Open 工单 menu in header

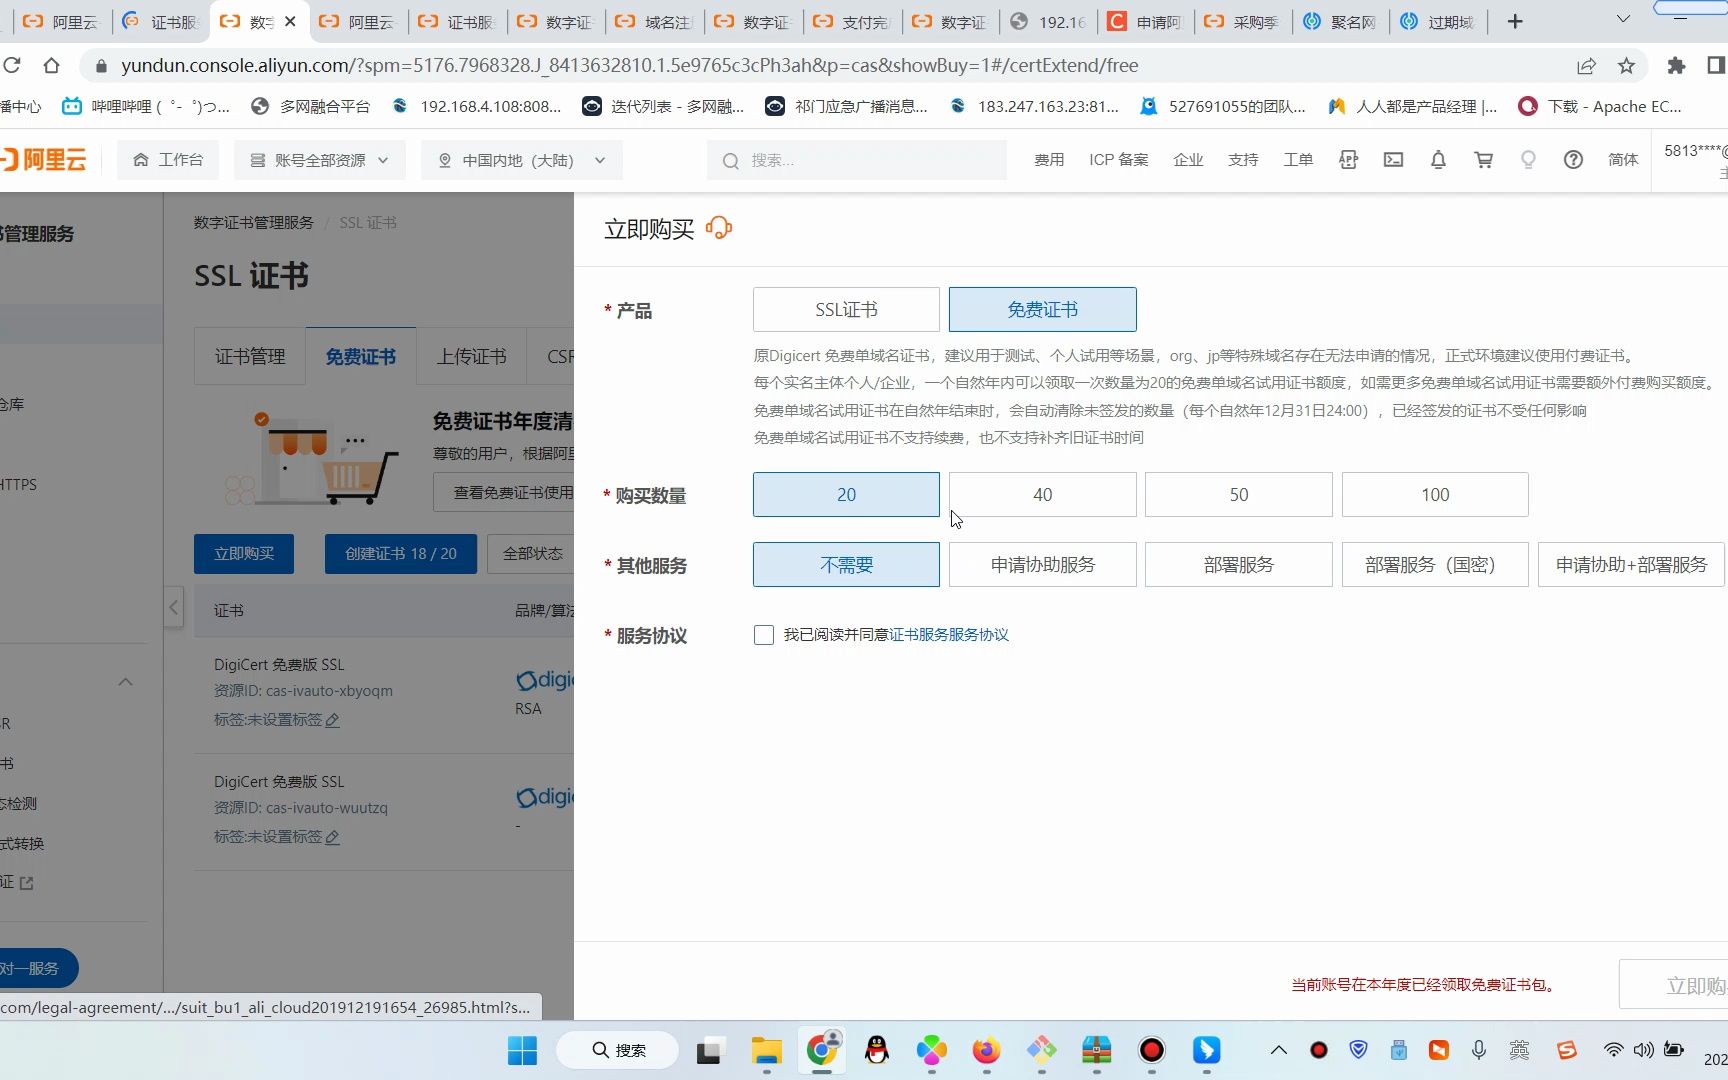1298,160
